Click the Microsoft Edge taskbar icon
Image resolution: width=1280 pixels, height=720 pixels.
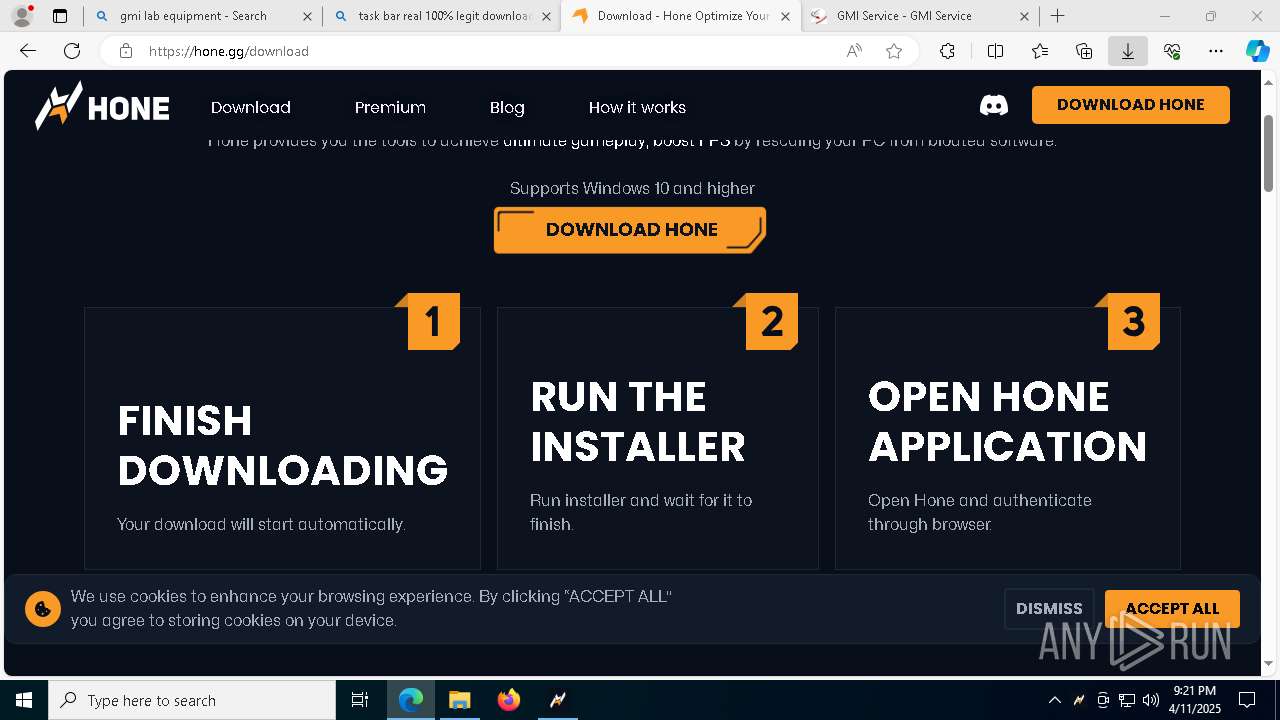coord(411,700)
